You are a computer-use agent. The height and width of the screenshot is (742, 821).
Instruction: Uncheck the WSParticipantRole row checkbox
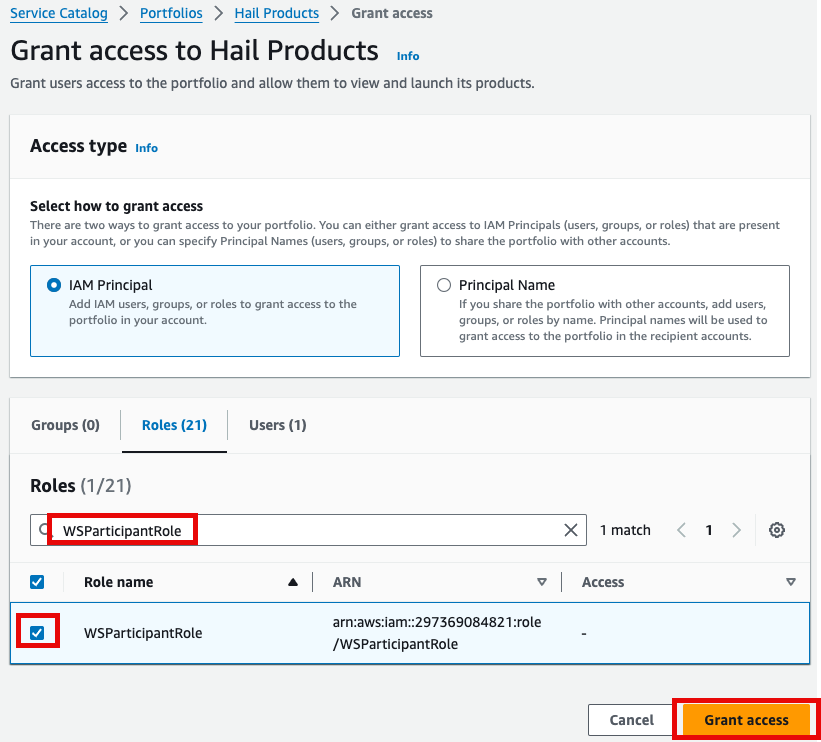click(37, 633)
